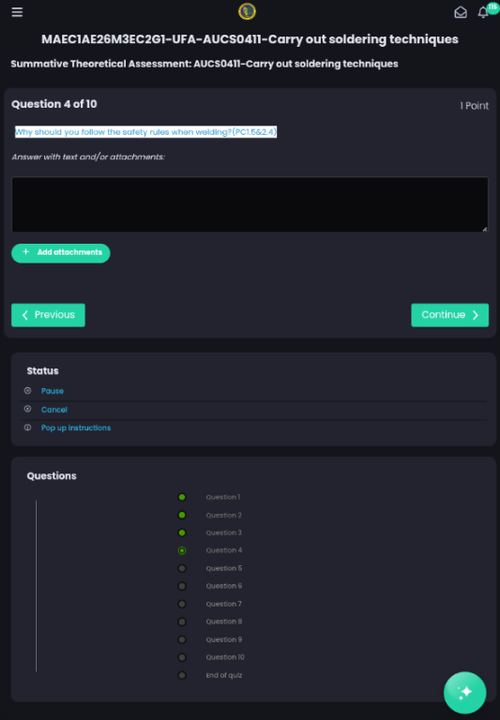This screenshot has width=500, height=720.
Task: Click the Pause status icon
Action: [28, 391]
